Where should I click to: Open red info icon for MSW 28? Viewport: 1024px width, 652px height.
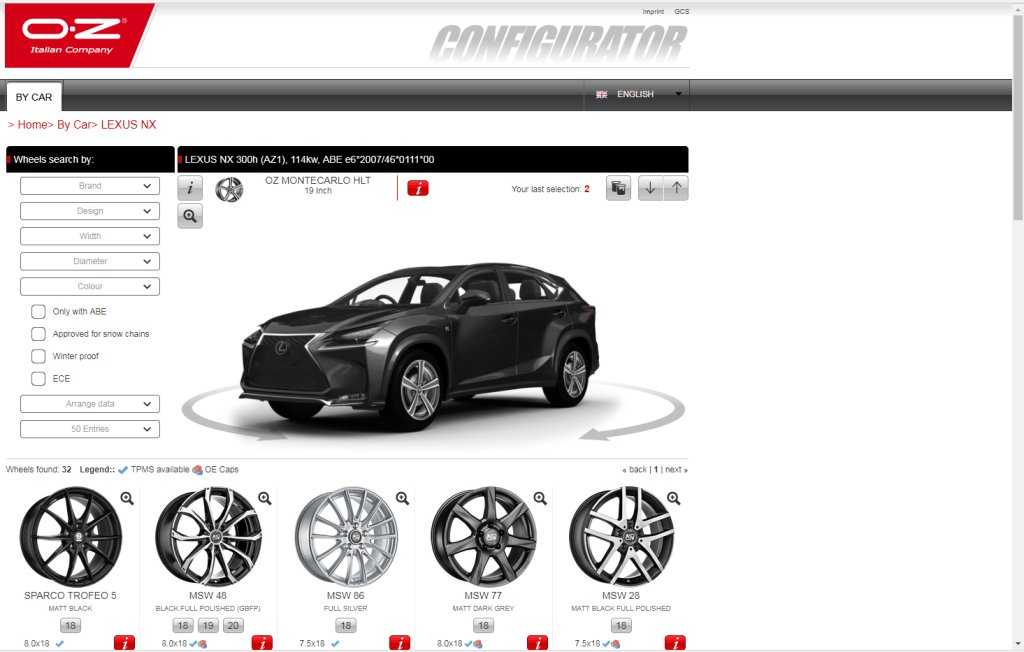675,643
